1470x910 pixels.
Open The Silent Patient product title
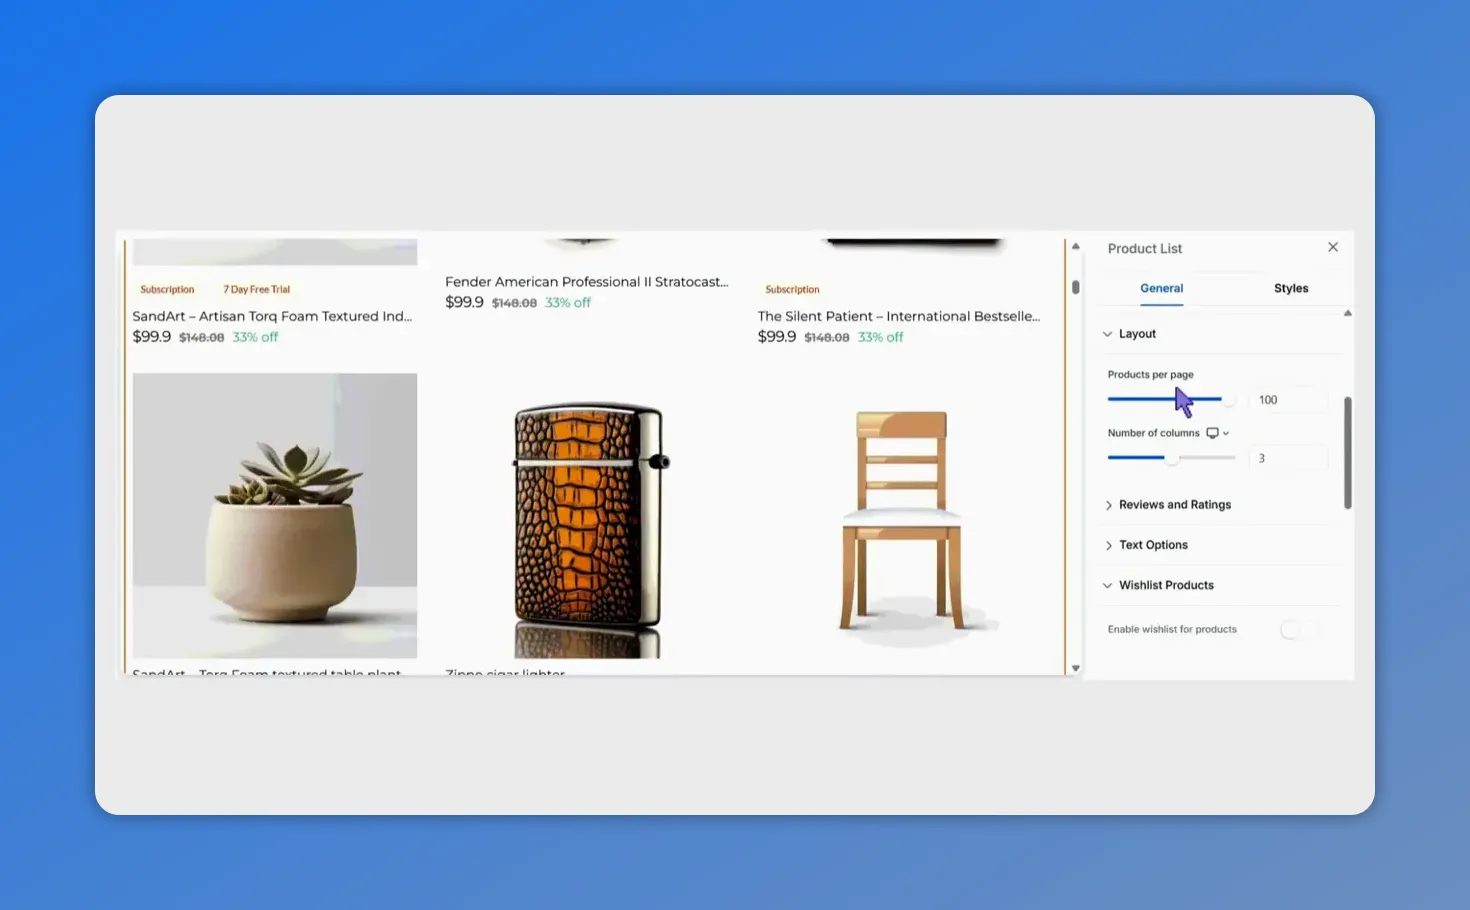pyautogui.click(x=899, y=316)
